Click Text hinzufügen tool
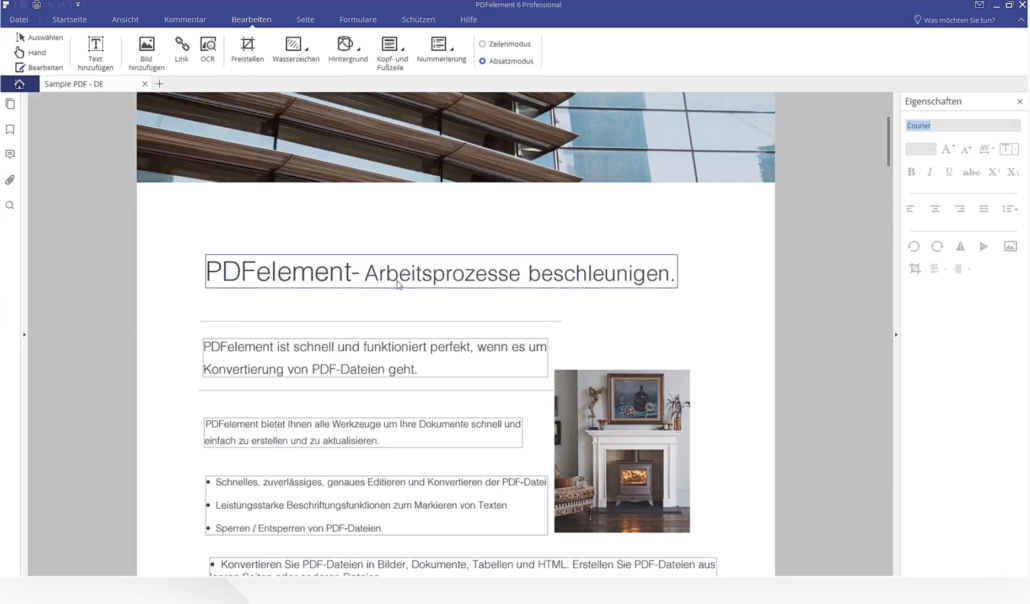 tap(95, 53)
